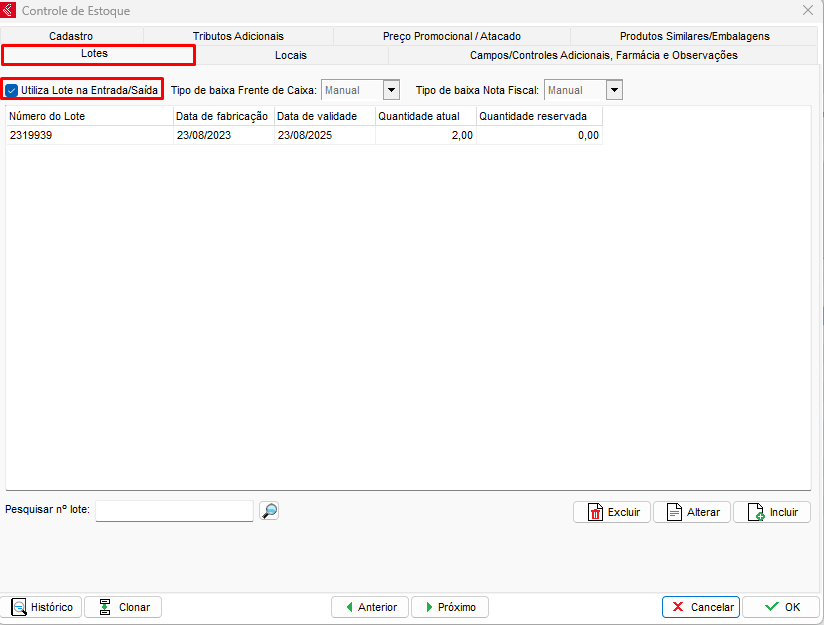Go to next record with Próximo arrow
Image resolution: width=824 pixels, height=625 pixels.
point(449,607)
